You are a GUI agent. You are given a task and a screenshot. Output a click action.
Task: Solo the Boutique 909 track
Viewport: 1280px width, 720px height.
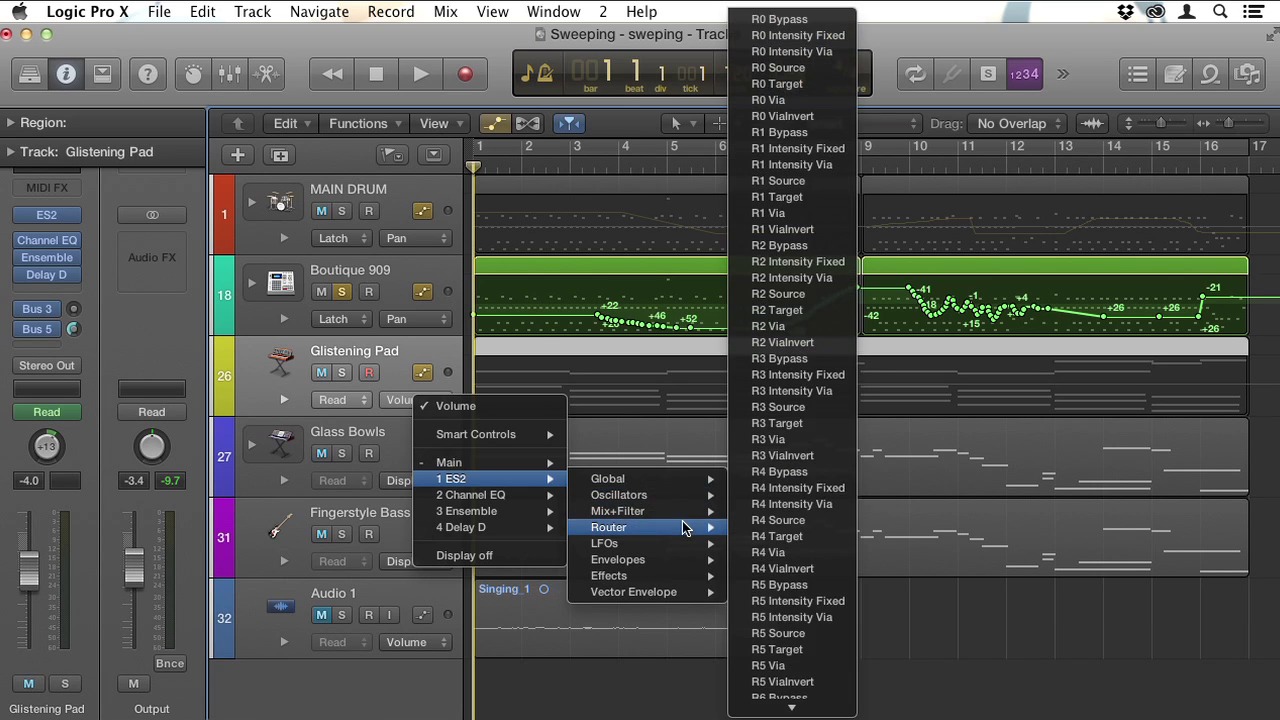[342, 292]
